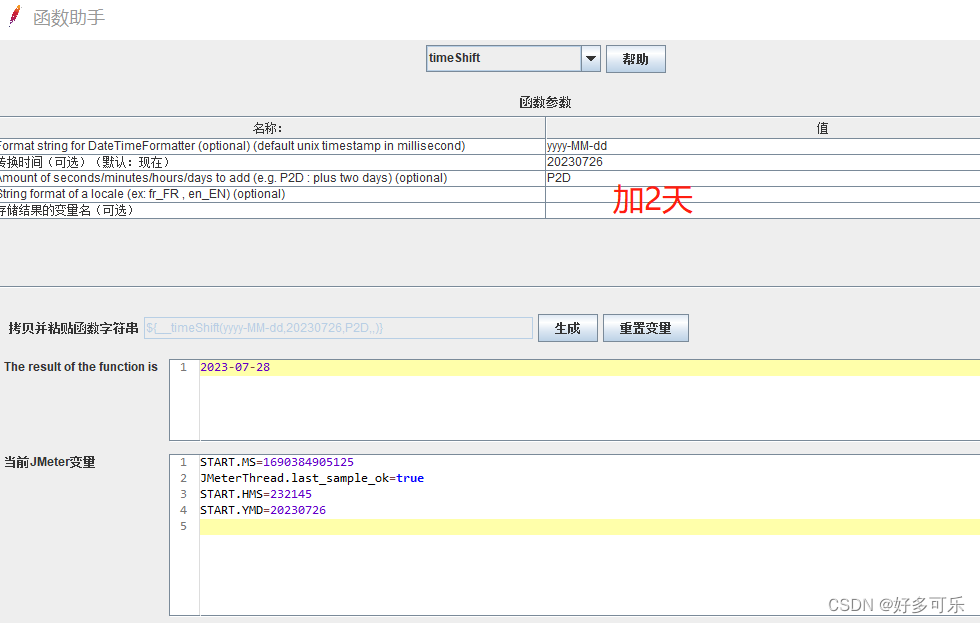Select the 20230726 date value cell
This screenshot has width=980, height=623.
click(762, 162)
